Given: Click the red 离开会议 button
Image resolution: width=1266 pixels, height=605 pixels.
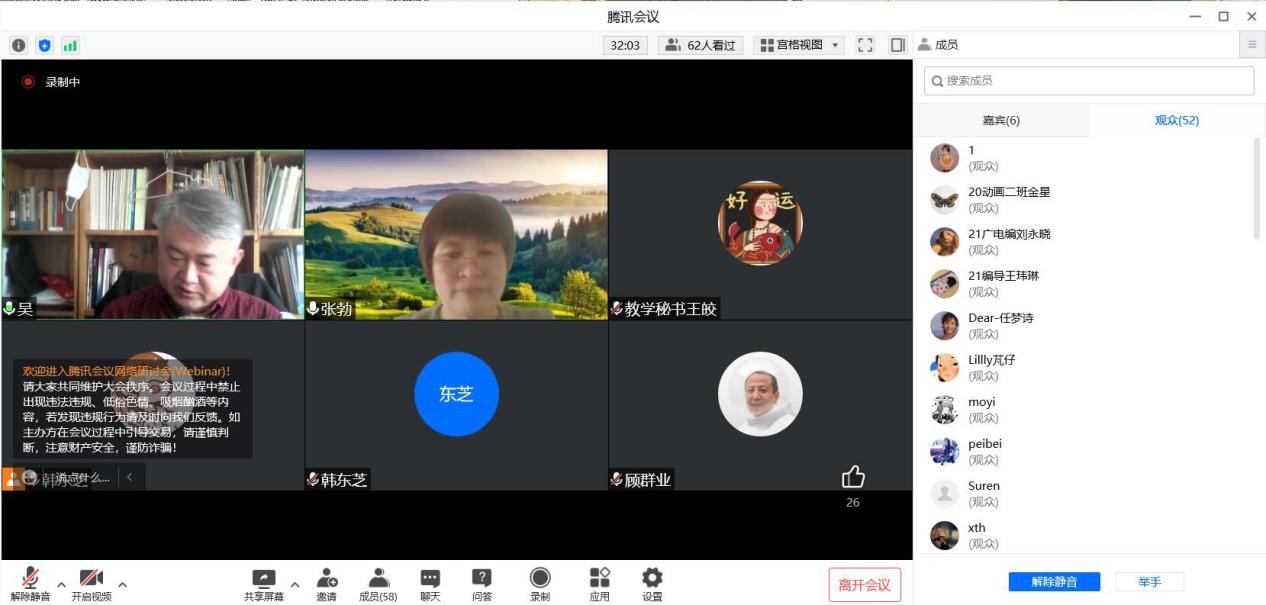Looking at the screenshot, I should (864, 585).
